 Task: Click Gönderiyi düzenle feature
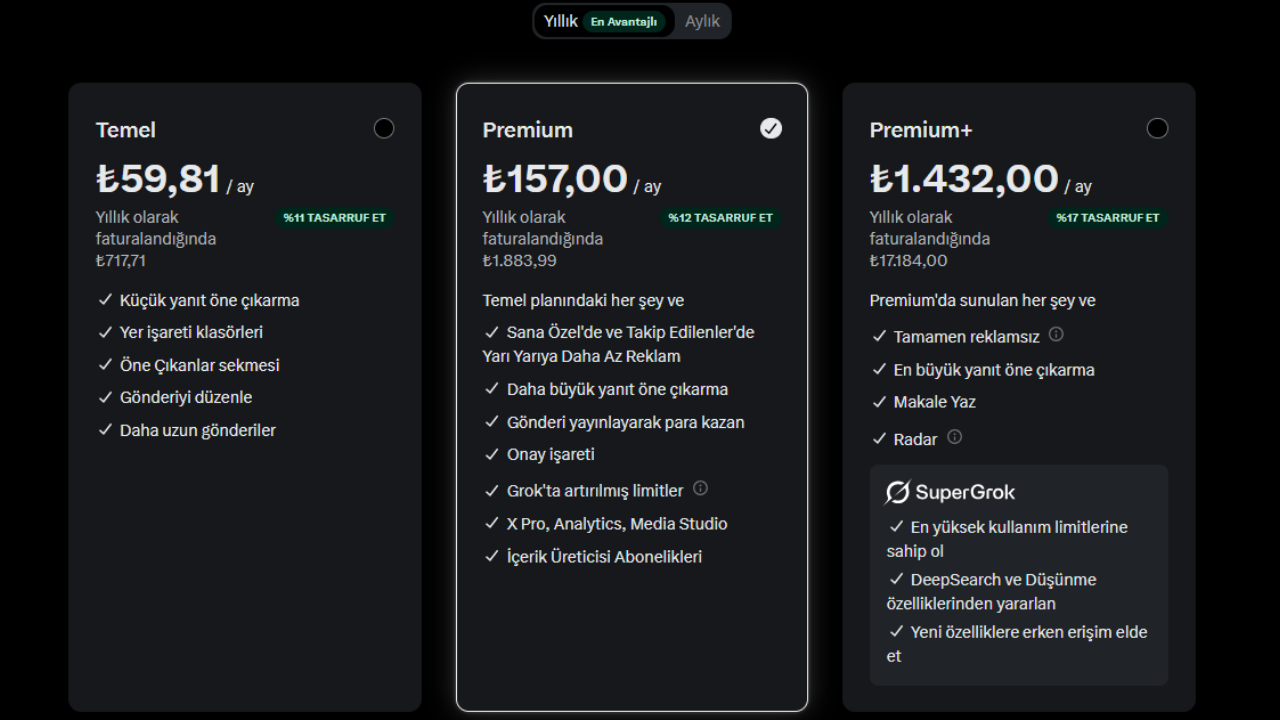[x=186, y=397]
